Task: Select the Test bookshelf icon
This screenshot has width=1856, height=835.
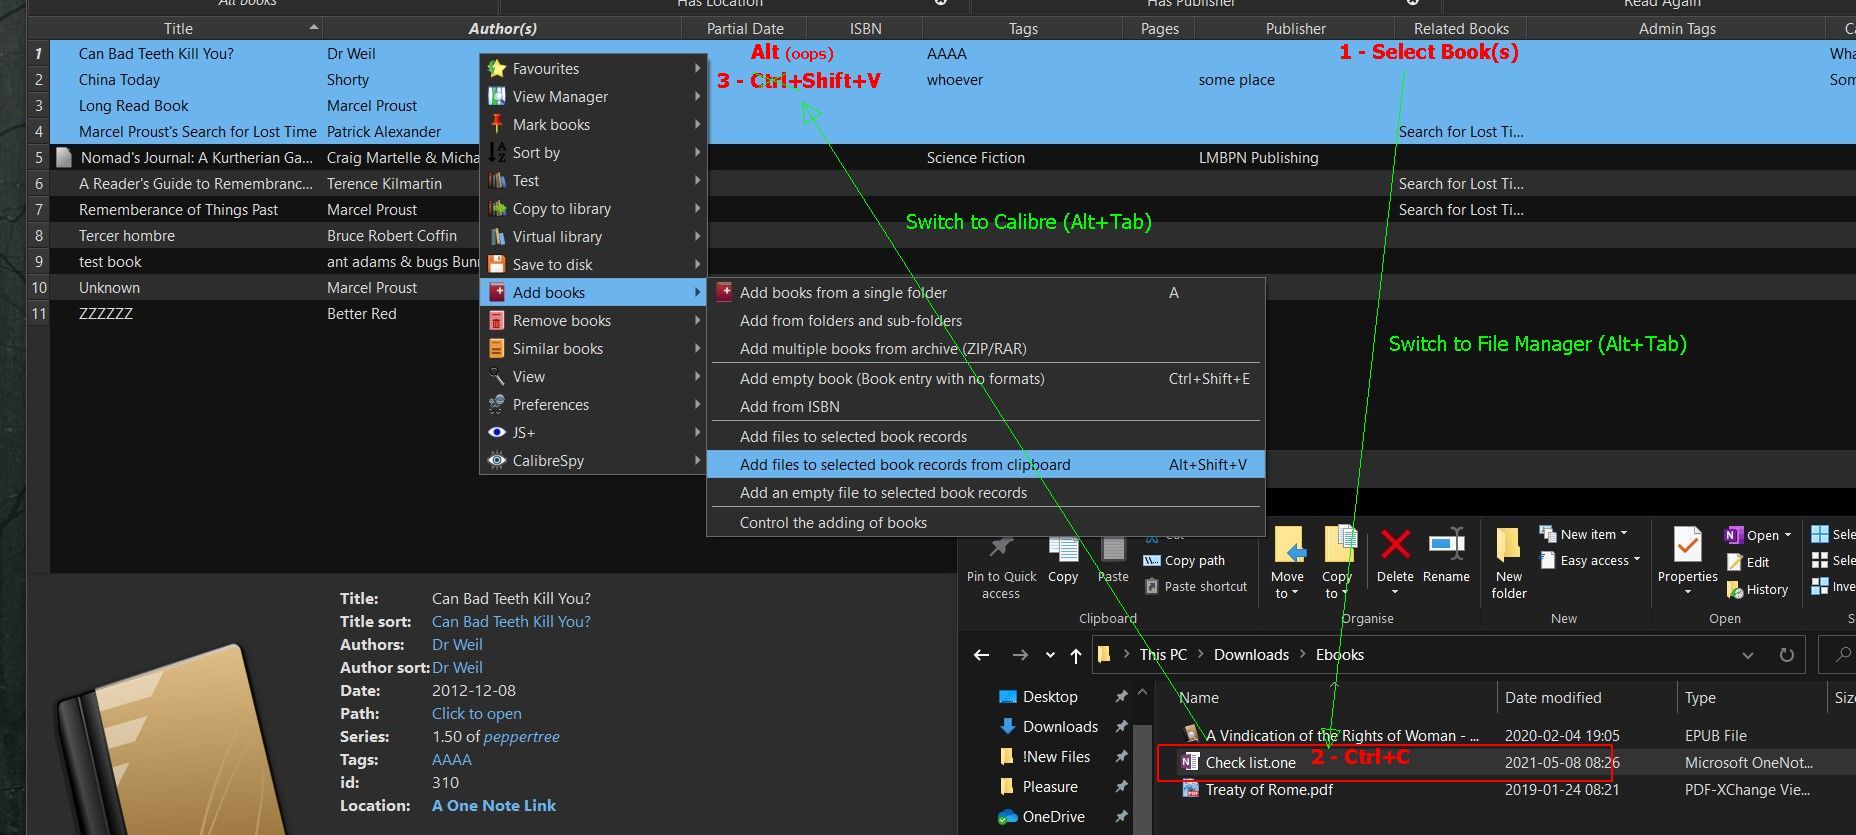Action: 496,180
